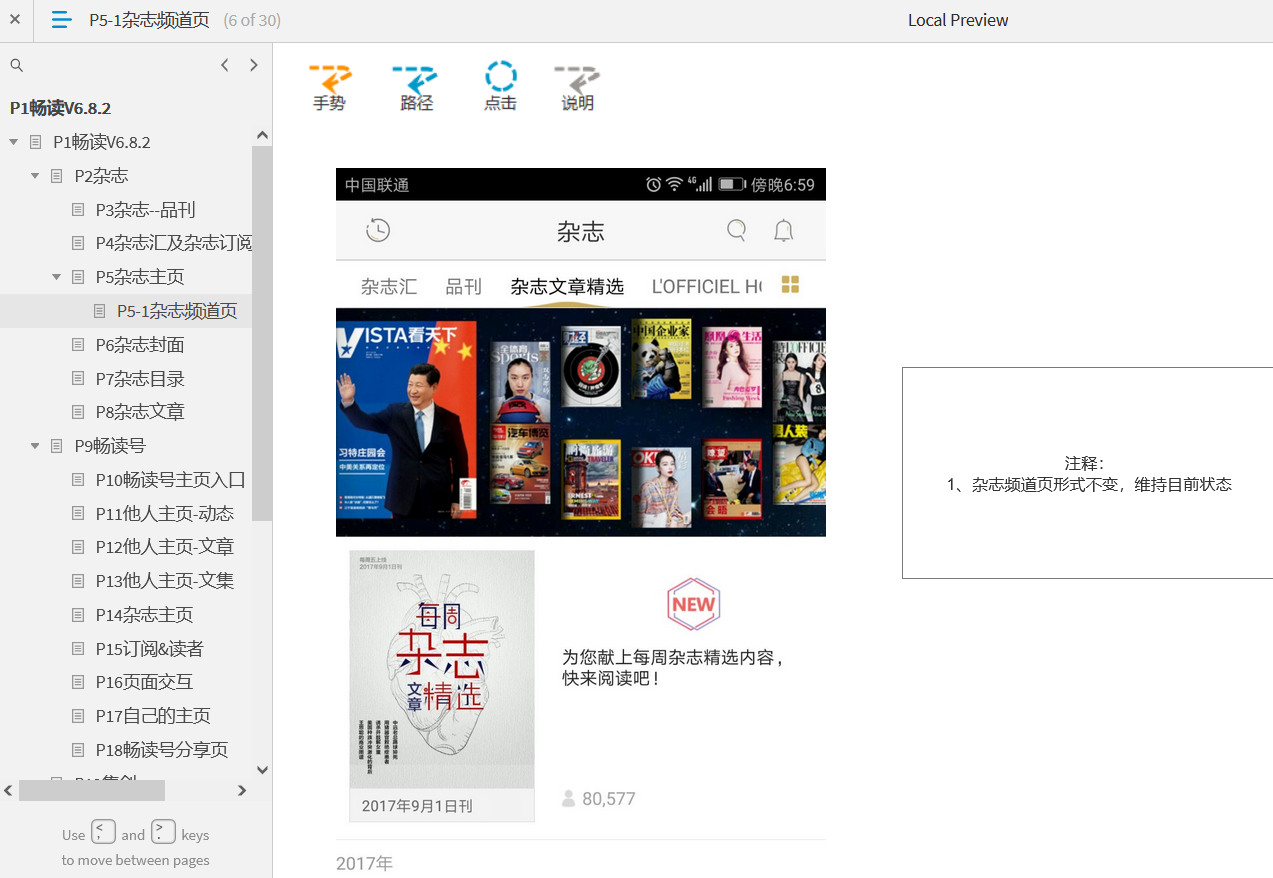The height and width of the screenshot is (878, 1273).
Task: Click the NEW hexagon badge
Action: (x=693, y=604)
